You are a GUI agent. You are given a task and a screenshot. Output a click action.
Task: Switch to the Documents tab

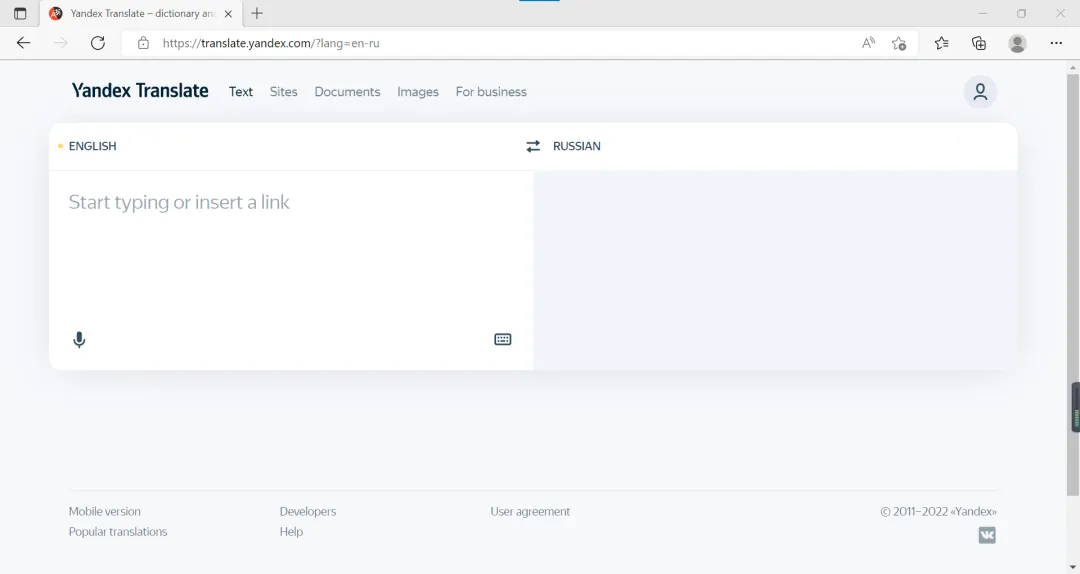(x=347, y=92)
